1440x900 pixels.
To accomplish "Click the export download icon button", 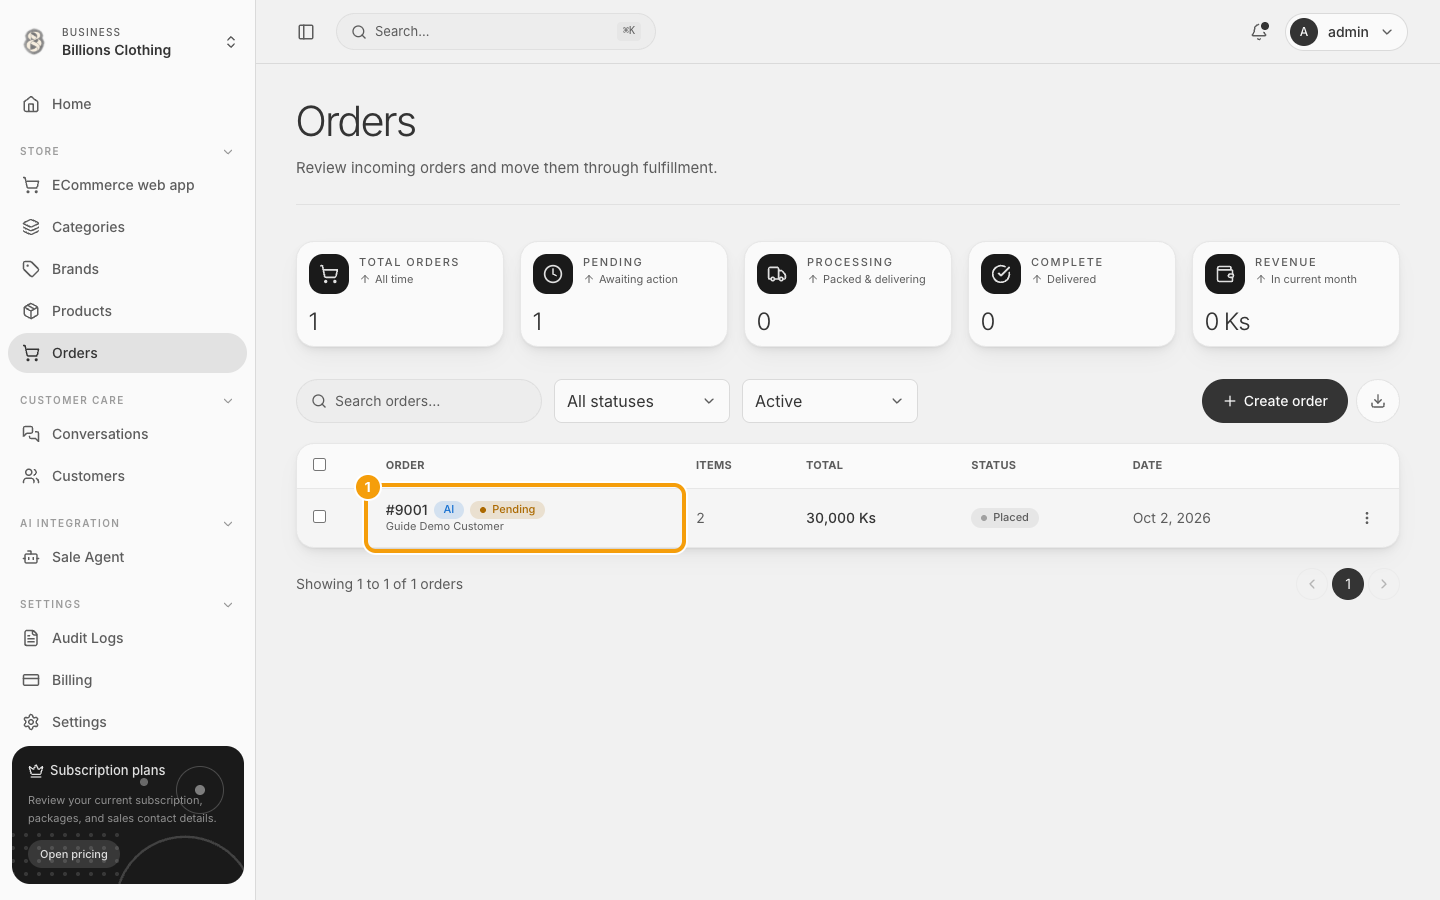I will [1378, 401].
